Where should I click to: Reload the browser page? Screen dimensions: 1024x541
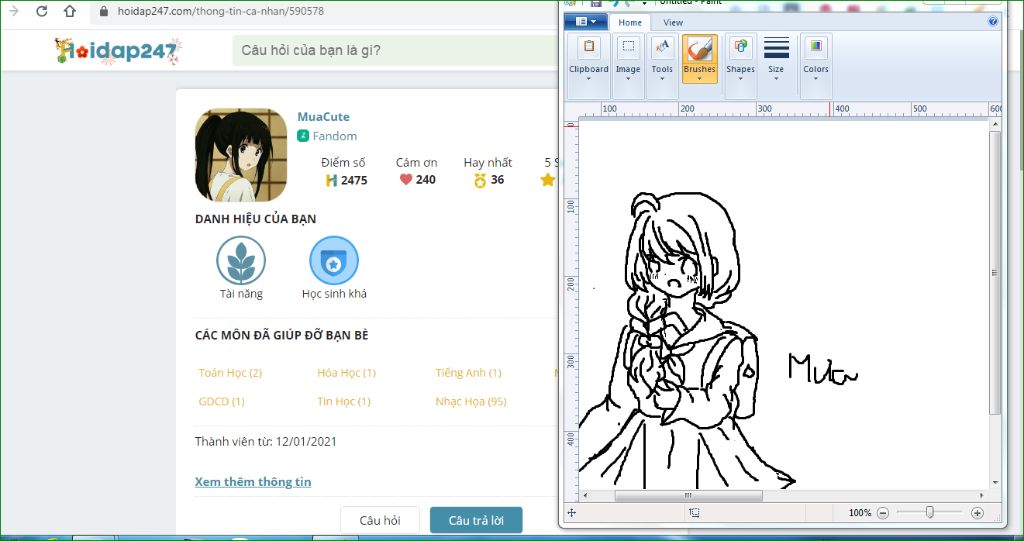42,11
